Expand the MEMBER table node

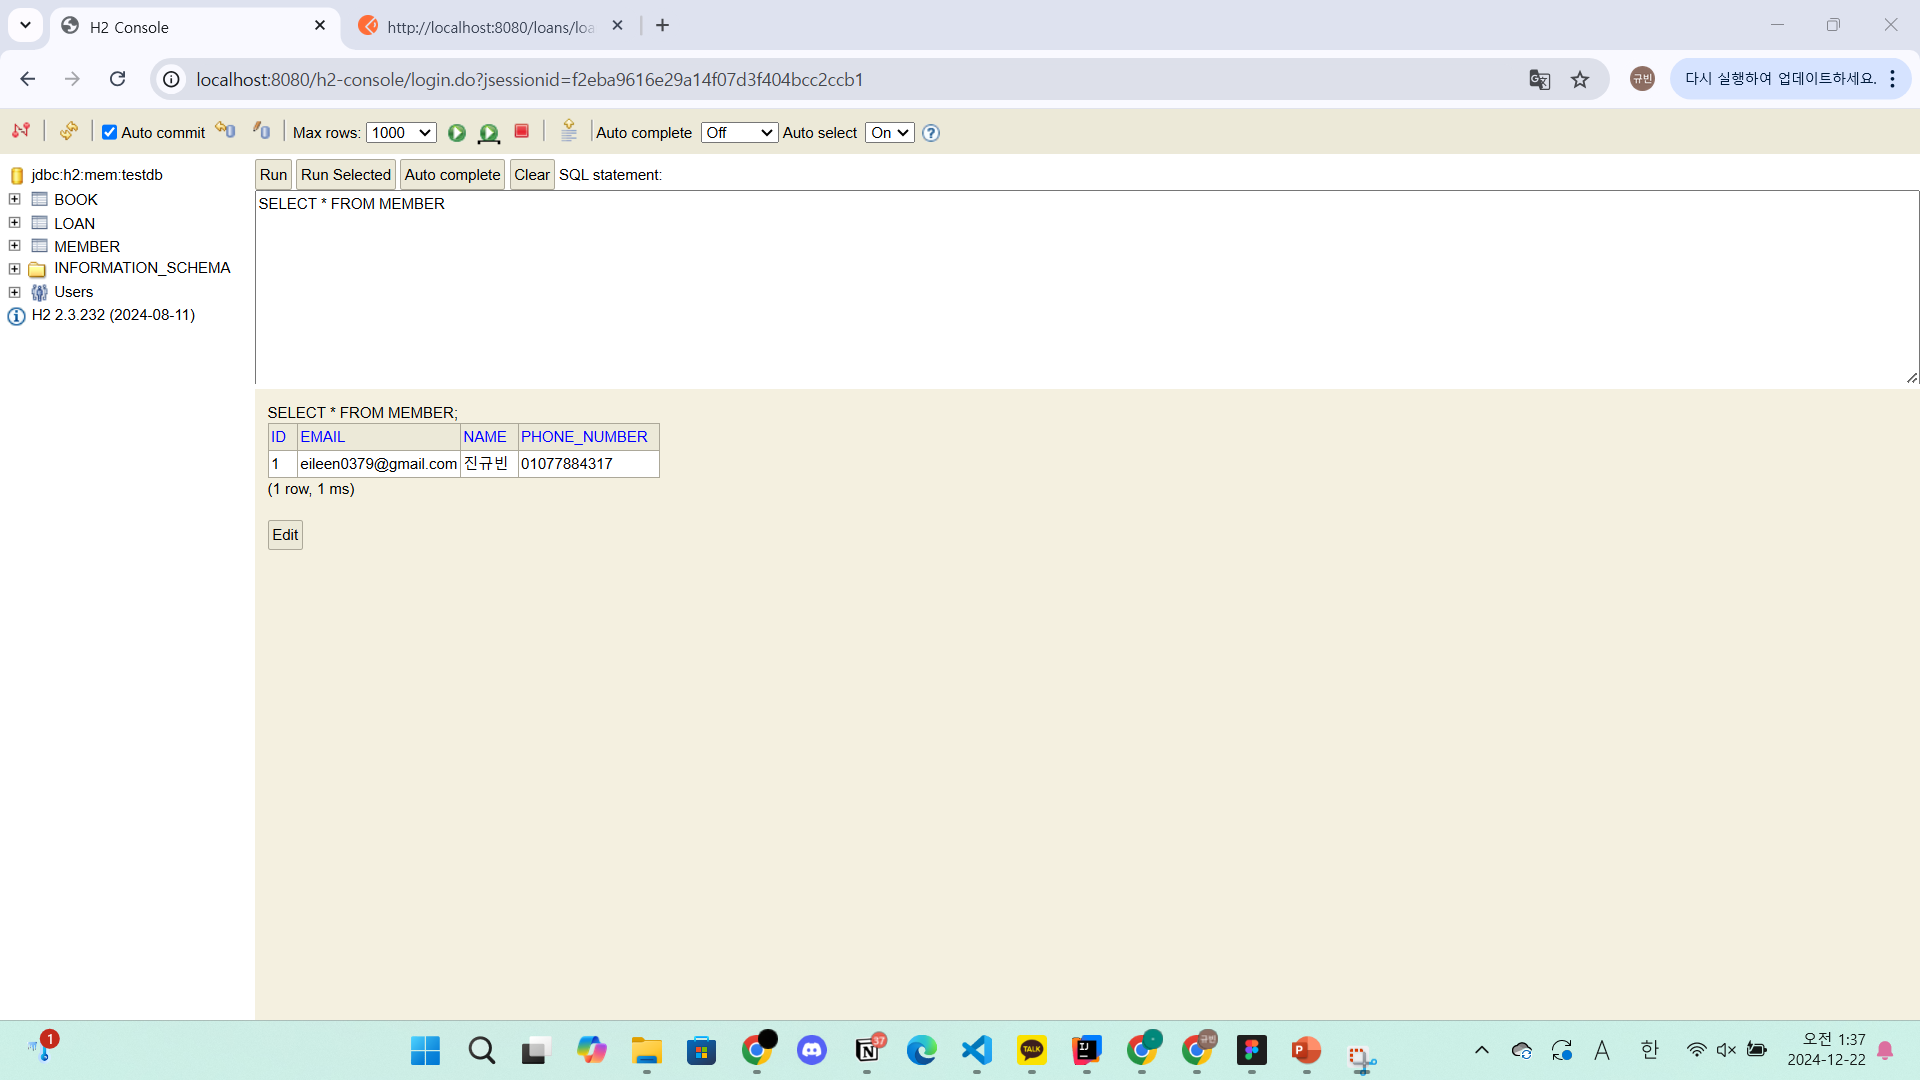coord(15,246)
